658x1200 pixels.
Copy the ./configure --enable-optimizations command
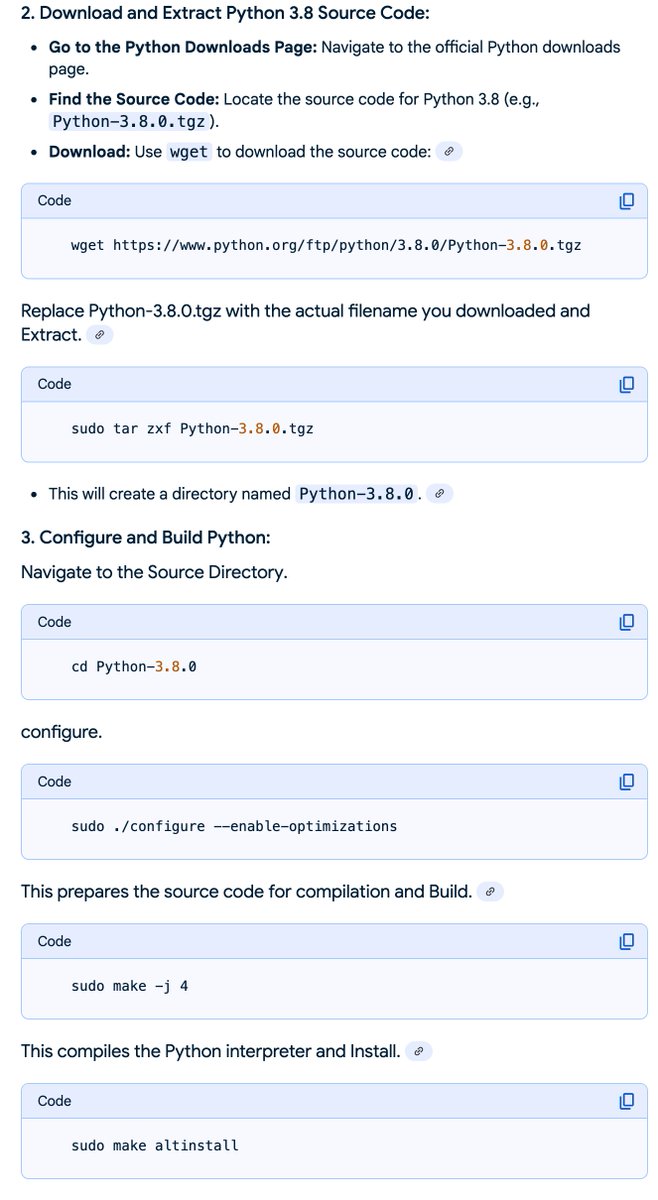626,782
